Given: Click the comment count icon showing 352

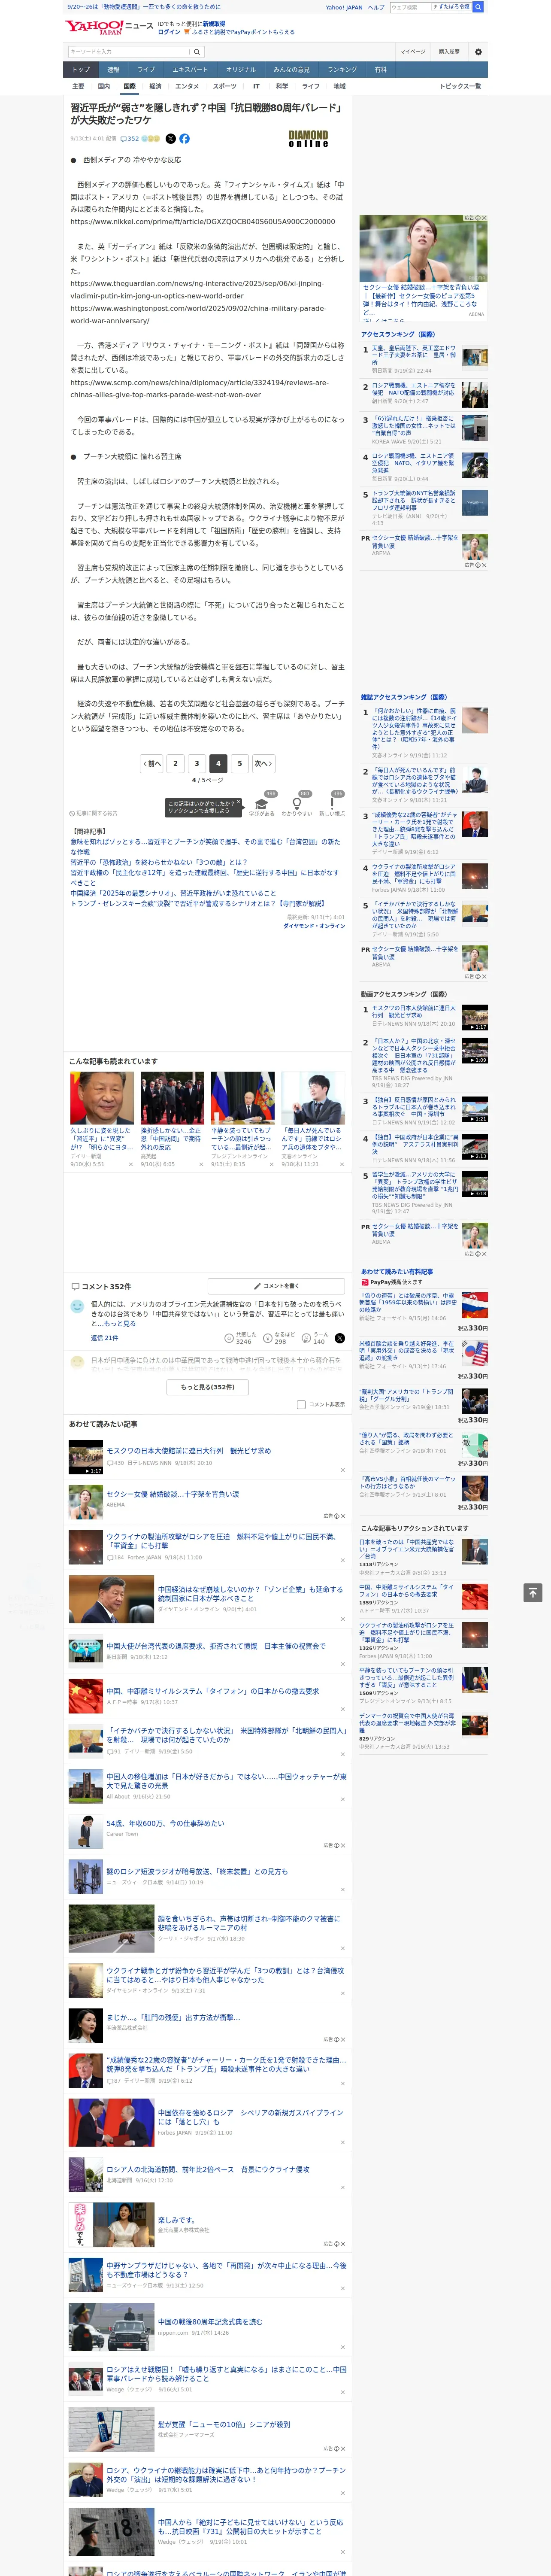Looking at the screenshot, I should click(129, 139).
